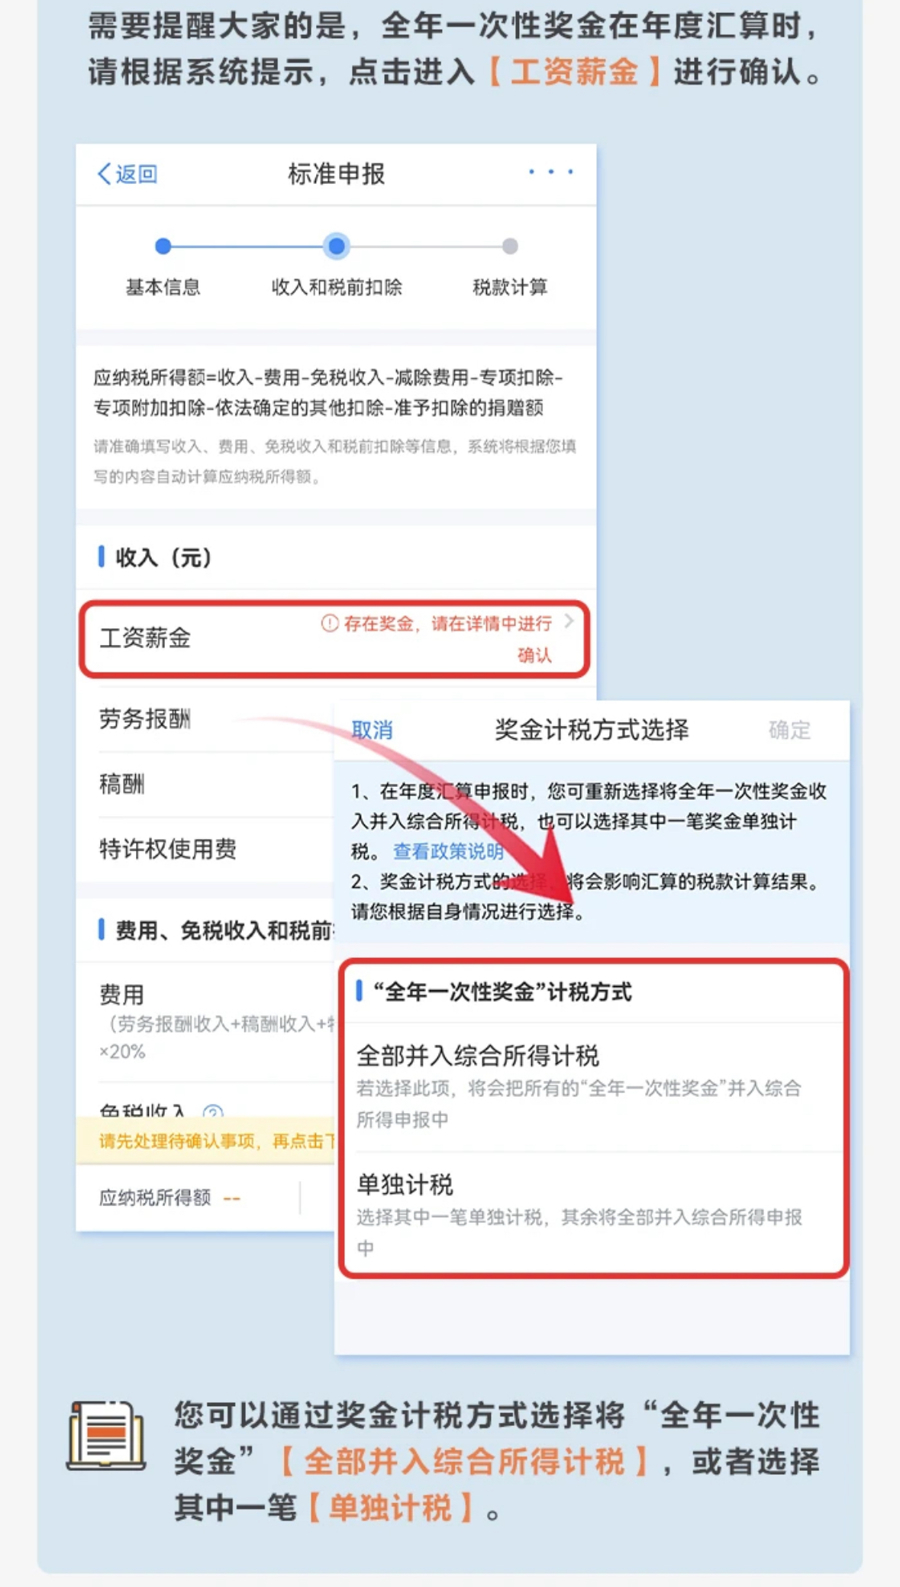
Task: Click 确定 in bonus tax dialog
Action: tap(789, 730)
